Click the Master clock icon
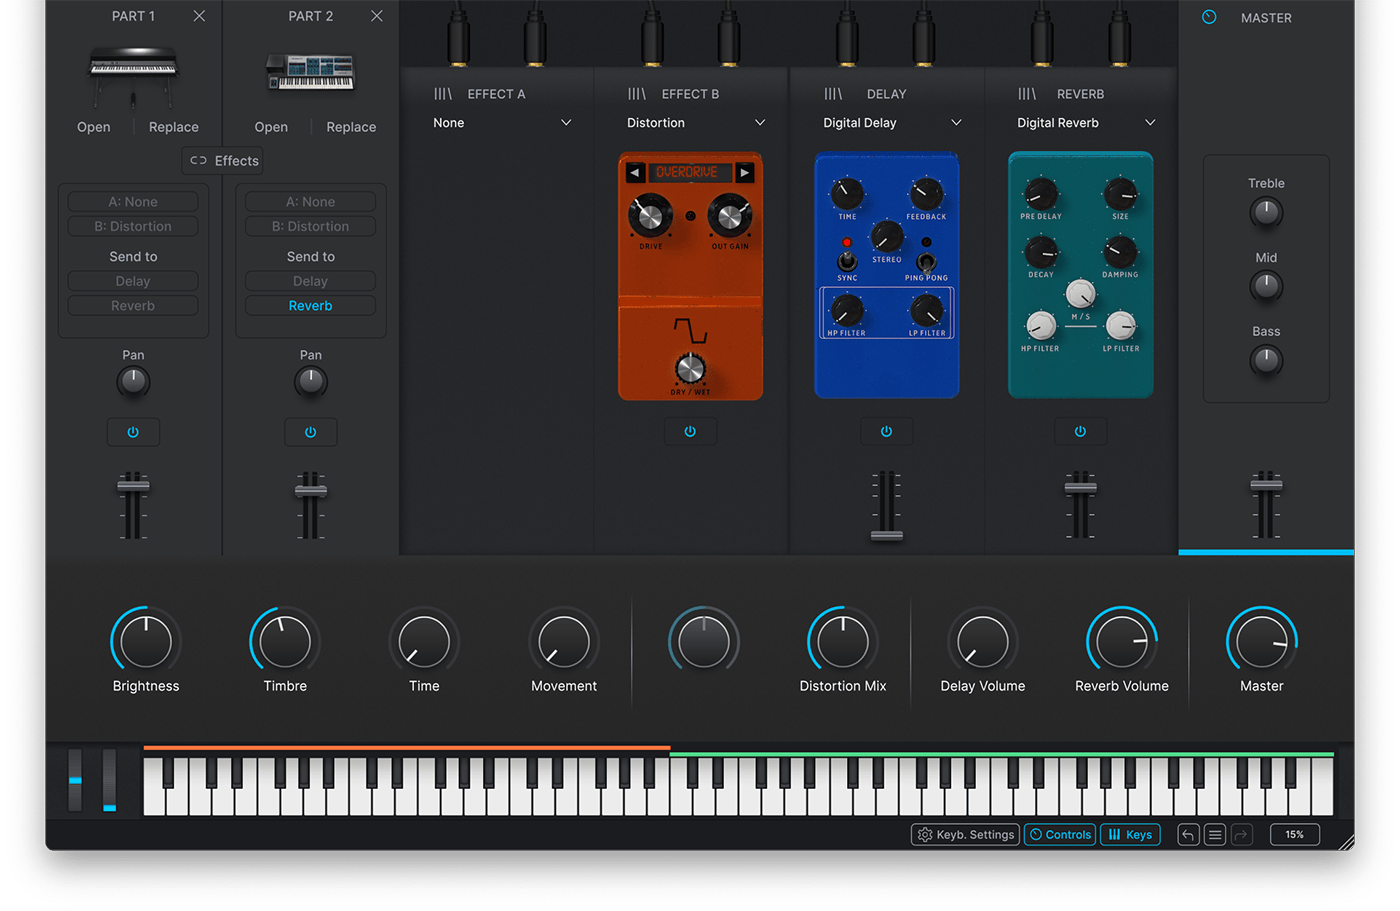This screenshot has height=911, width=1400. tap(1209, 18)
